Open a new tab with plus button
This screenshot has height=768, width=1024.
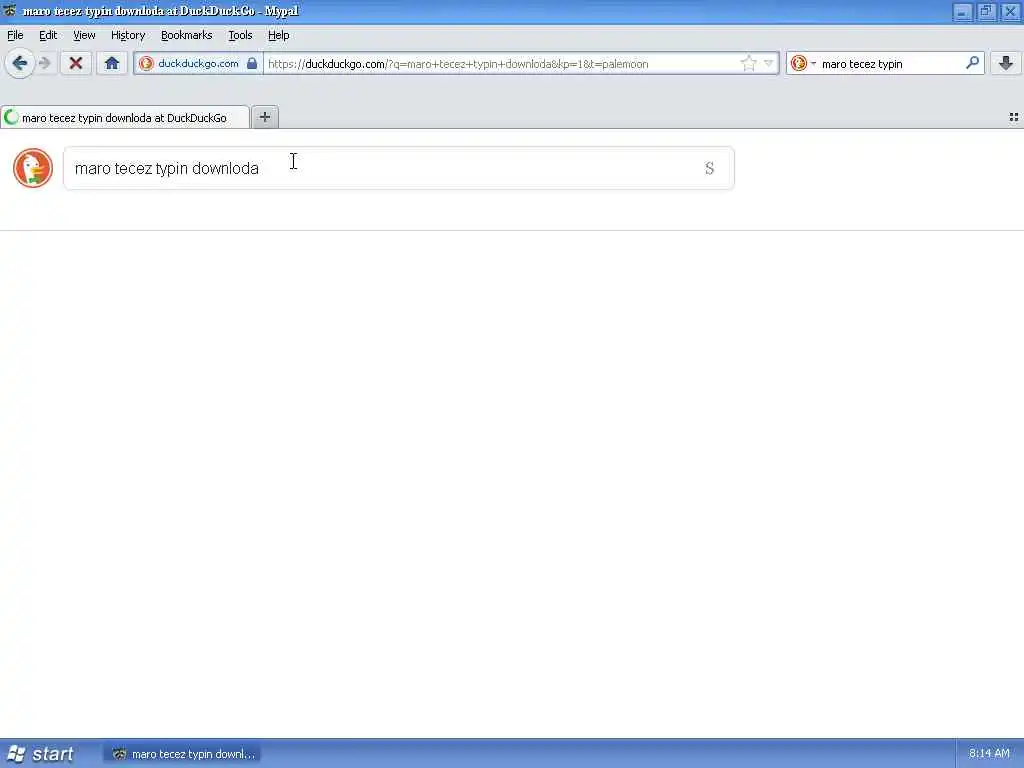click(264, 118)
